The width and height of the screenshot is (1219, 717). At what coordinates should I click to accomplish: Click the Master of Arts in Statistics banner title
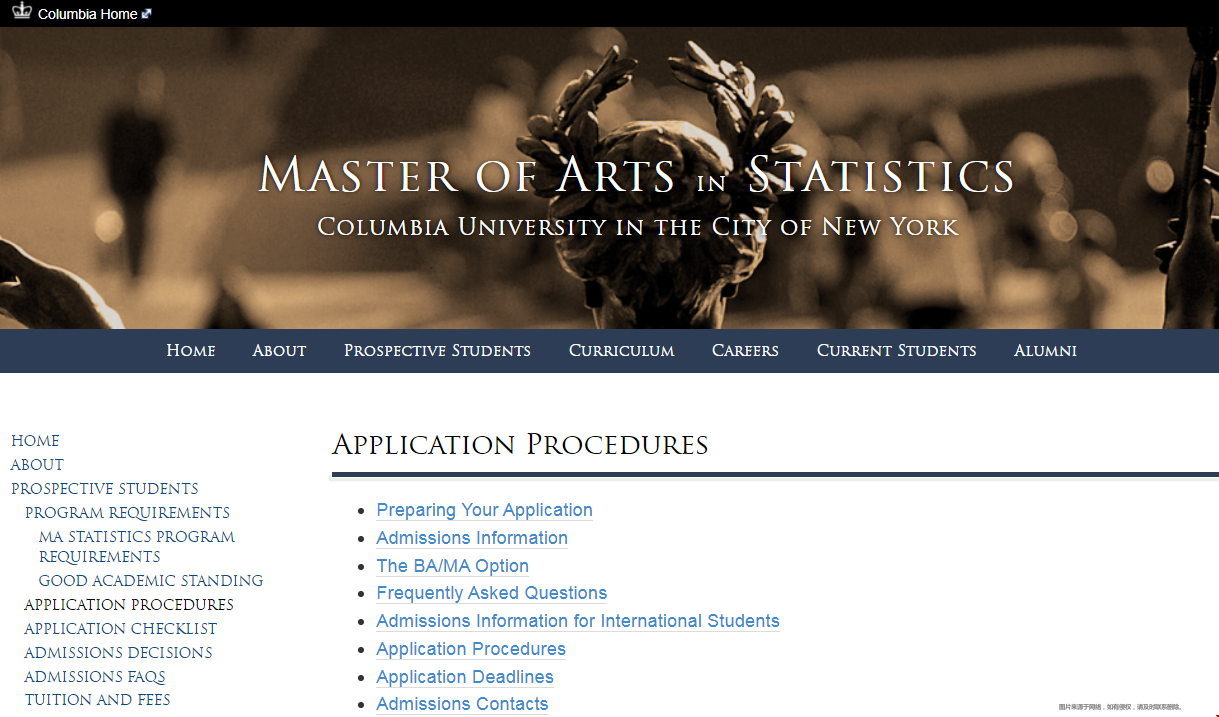(636, 175)
